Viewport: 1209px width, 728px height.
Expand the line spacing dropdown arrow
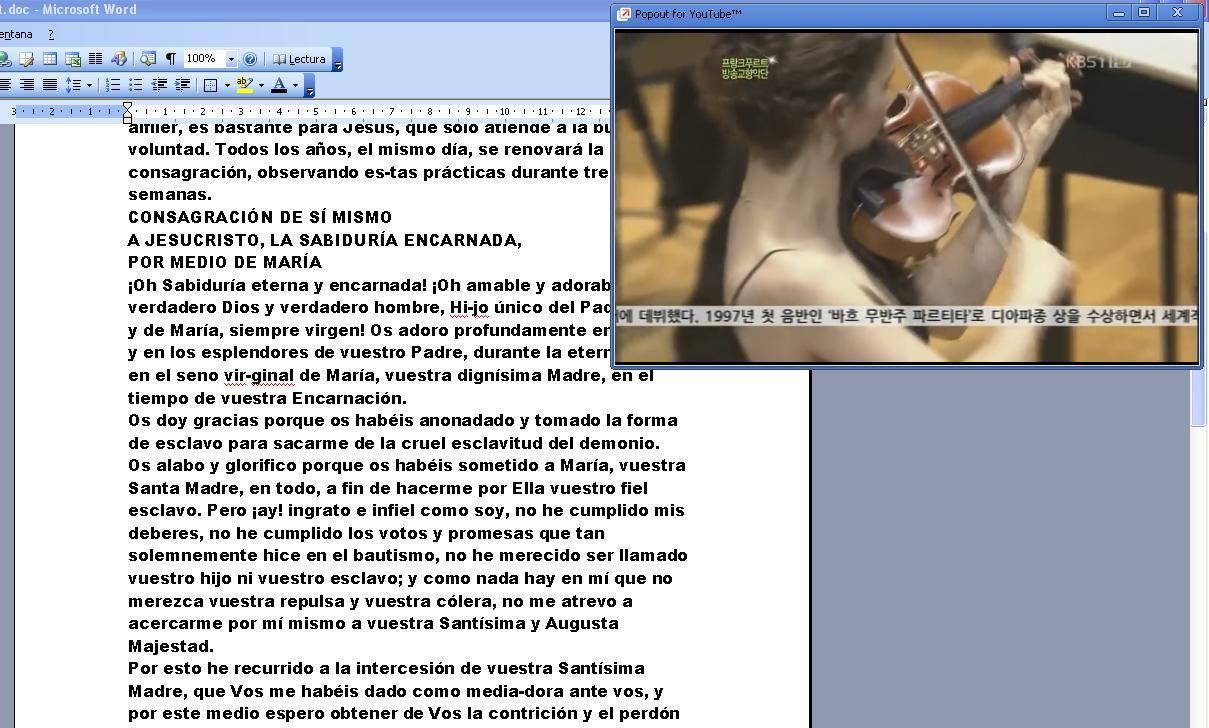(x=89, y=85)
